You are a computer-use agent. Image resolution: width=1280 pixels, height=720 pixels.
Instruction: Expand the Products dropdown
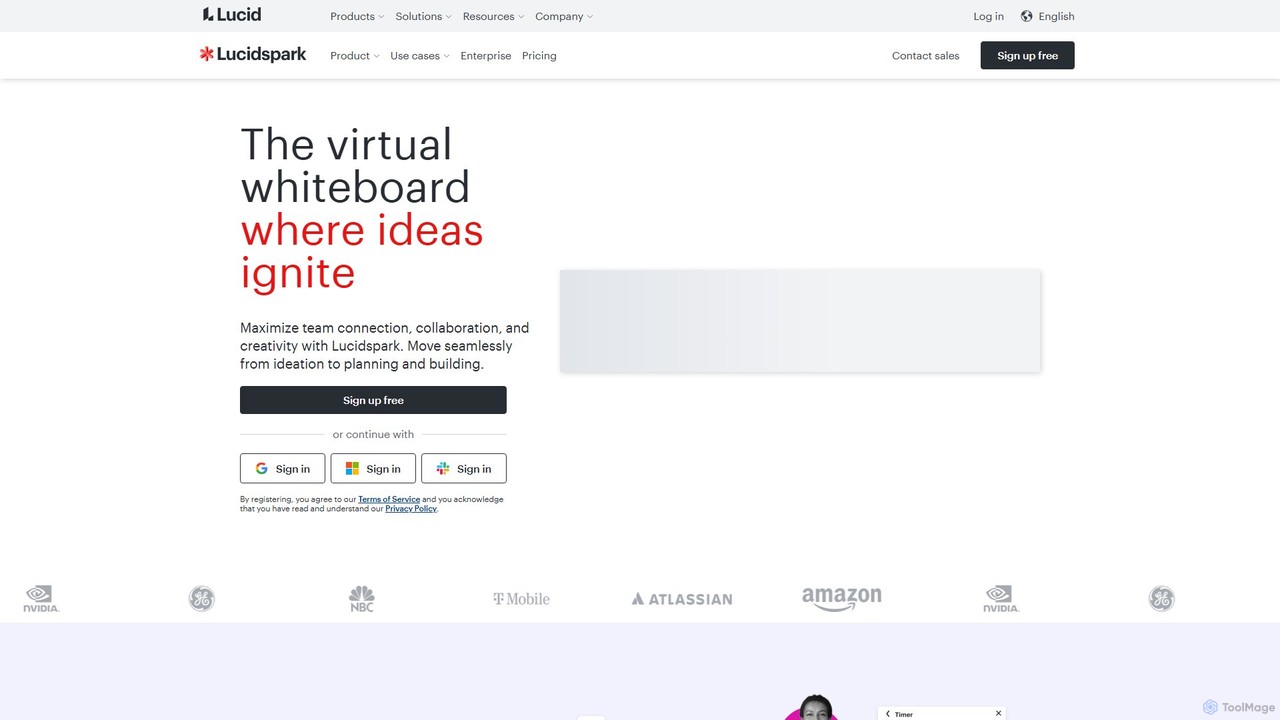(357, 16)
